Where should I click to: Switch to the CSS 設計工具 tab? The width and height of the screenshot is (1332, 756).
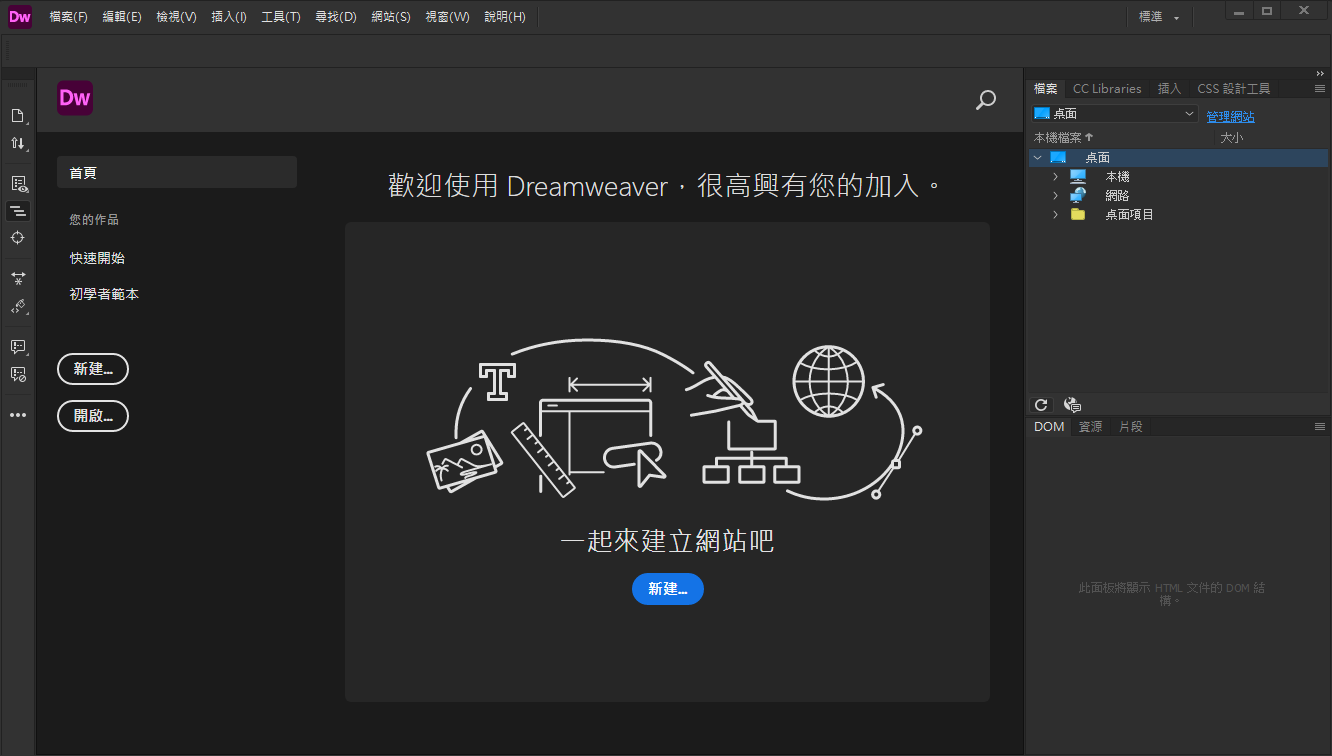[x=1234, y=89]
